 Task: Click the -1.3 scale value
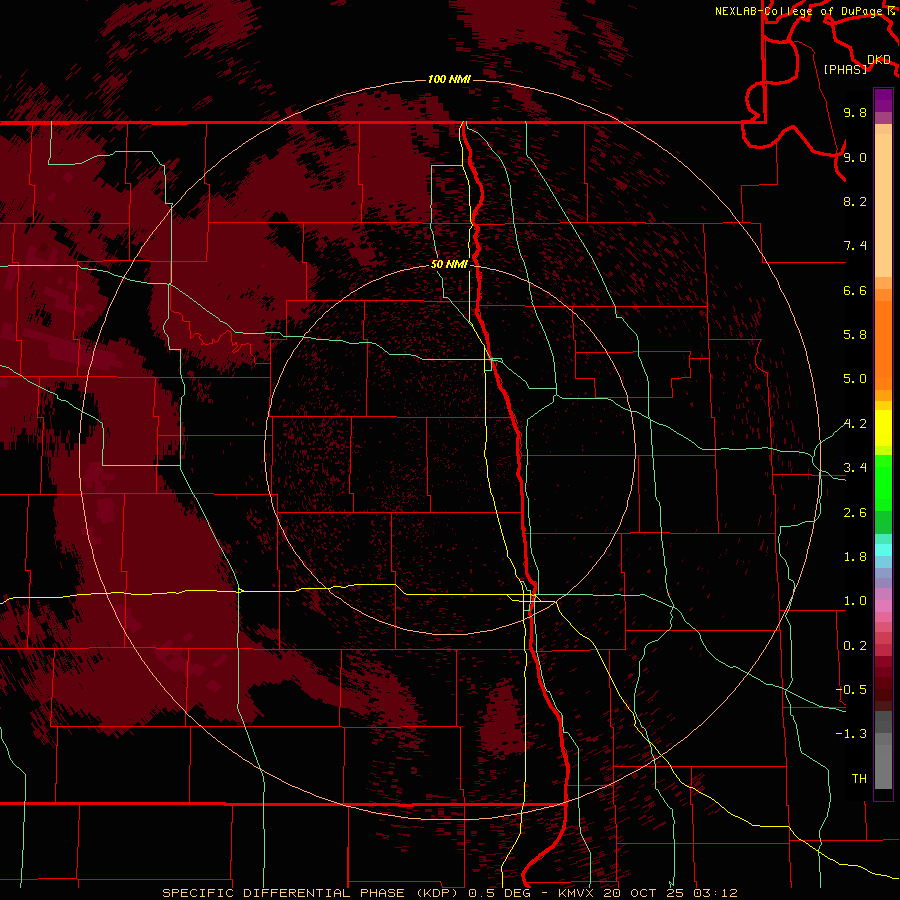coord(851,734)
